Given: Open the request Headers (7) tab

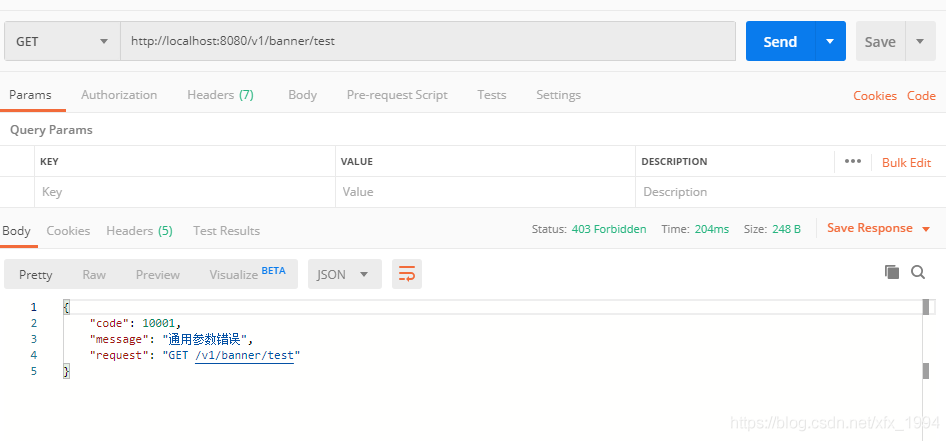Looking at the screenshot, I should coord(220,95).
